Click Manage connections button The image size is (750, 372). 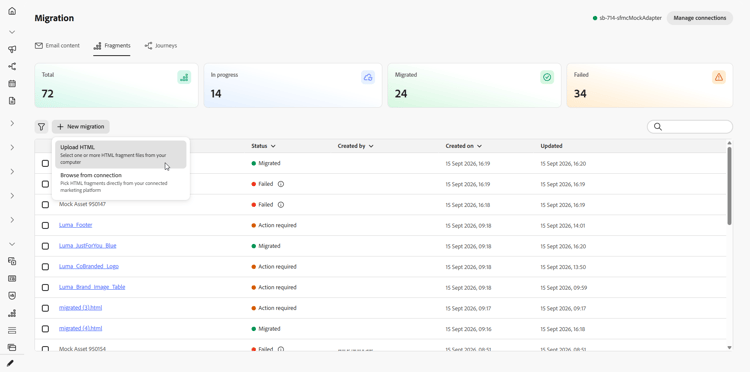pos(700,18)
